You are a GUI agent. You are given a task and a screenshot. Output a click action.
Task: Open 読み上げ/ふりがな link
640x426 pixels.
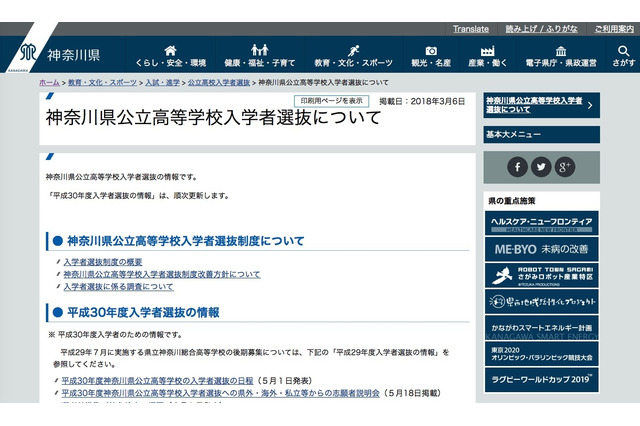(541, 29)
